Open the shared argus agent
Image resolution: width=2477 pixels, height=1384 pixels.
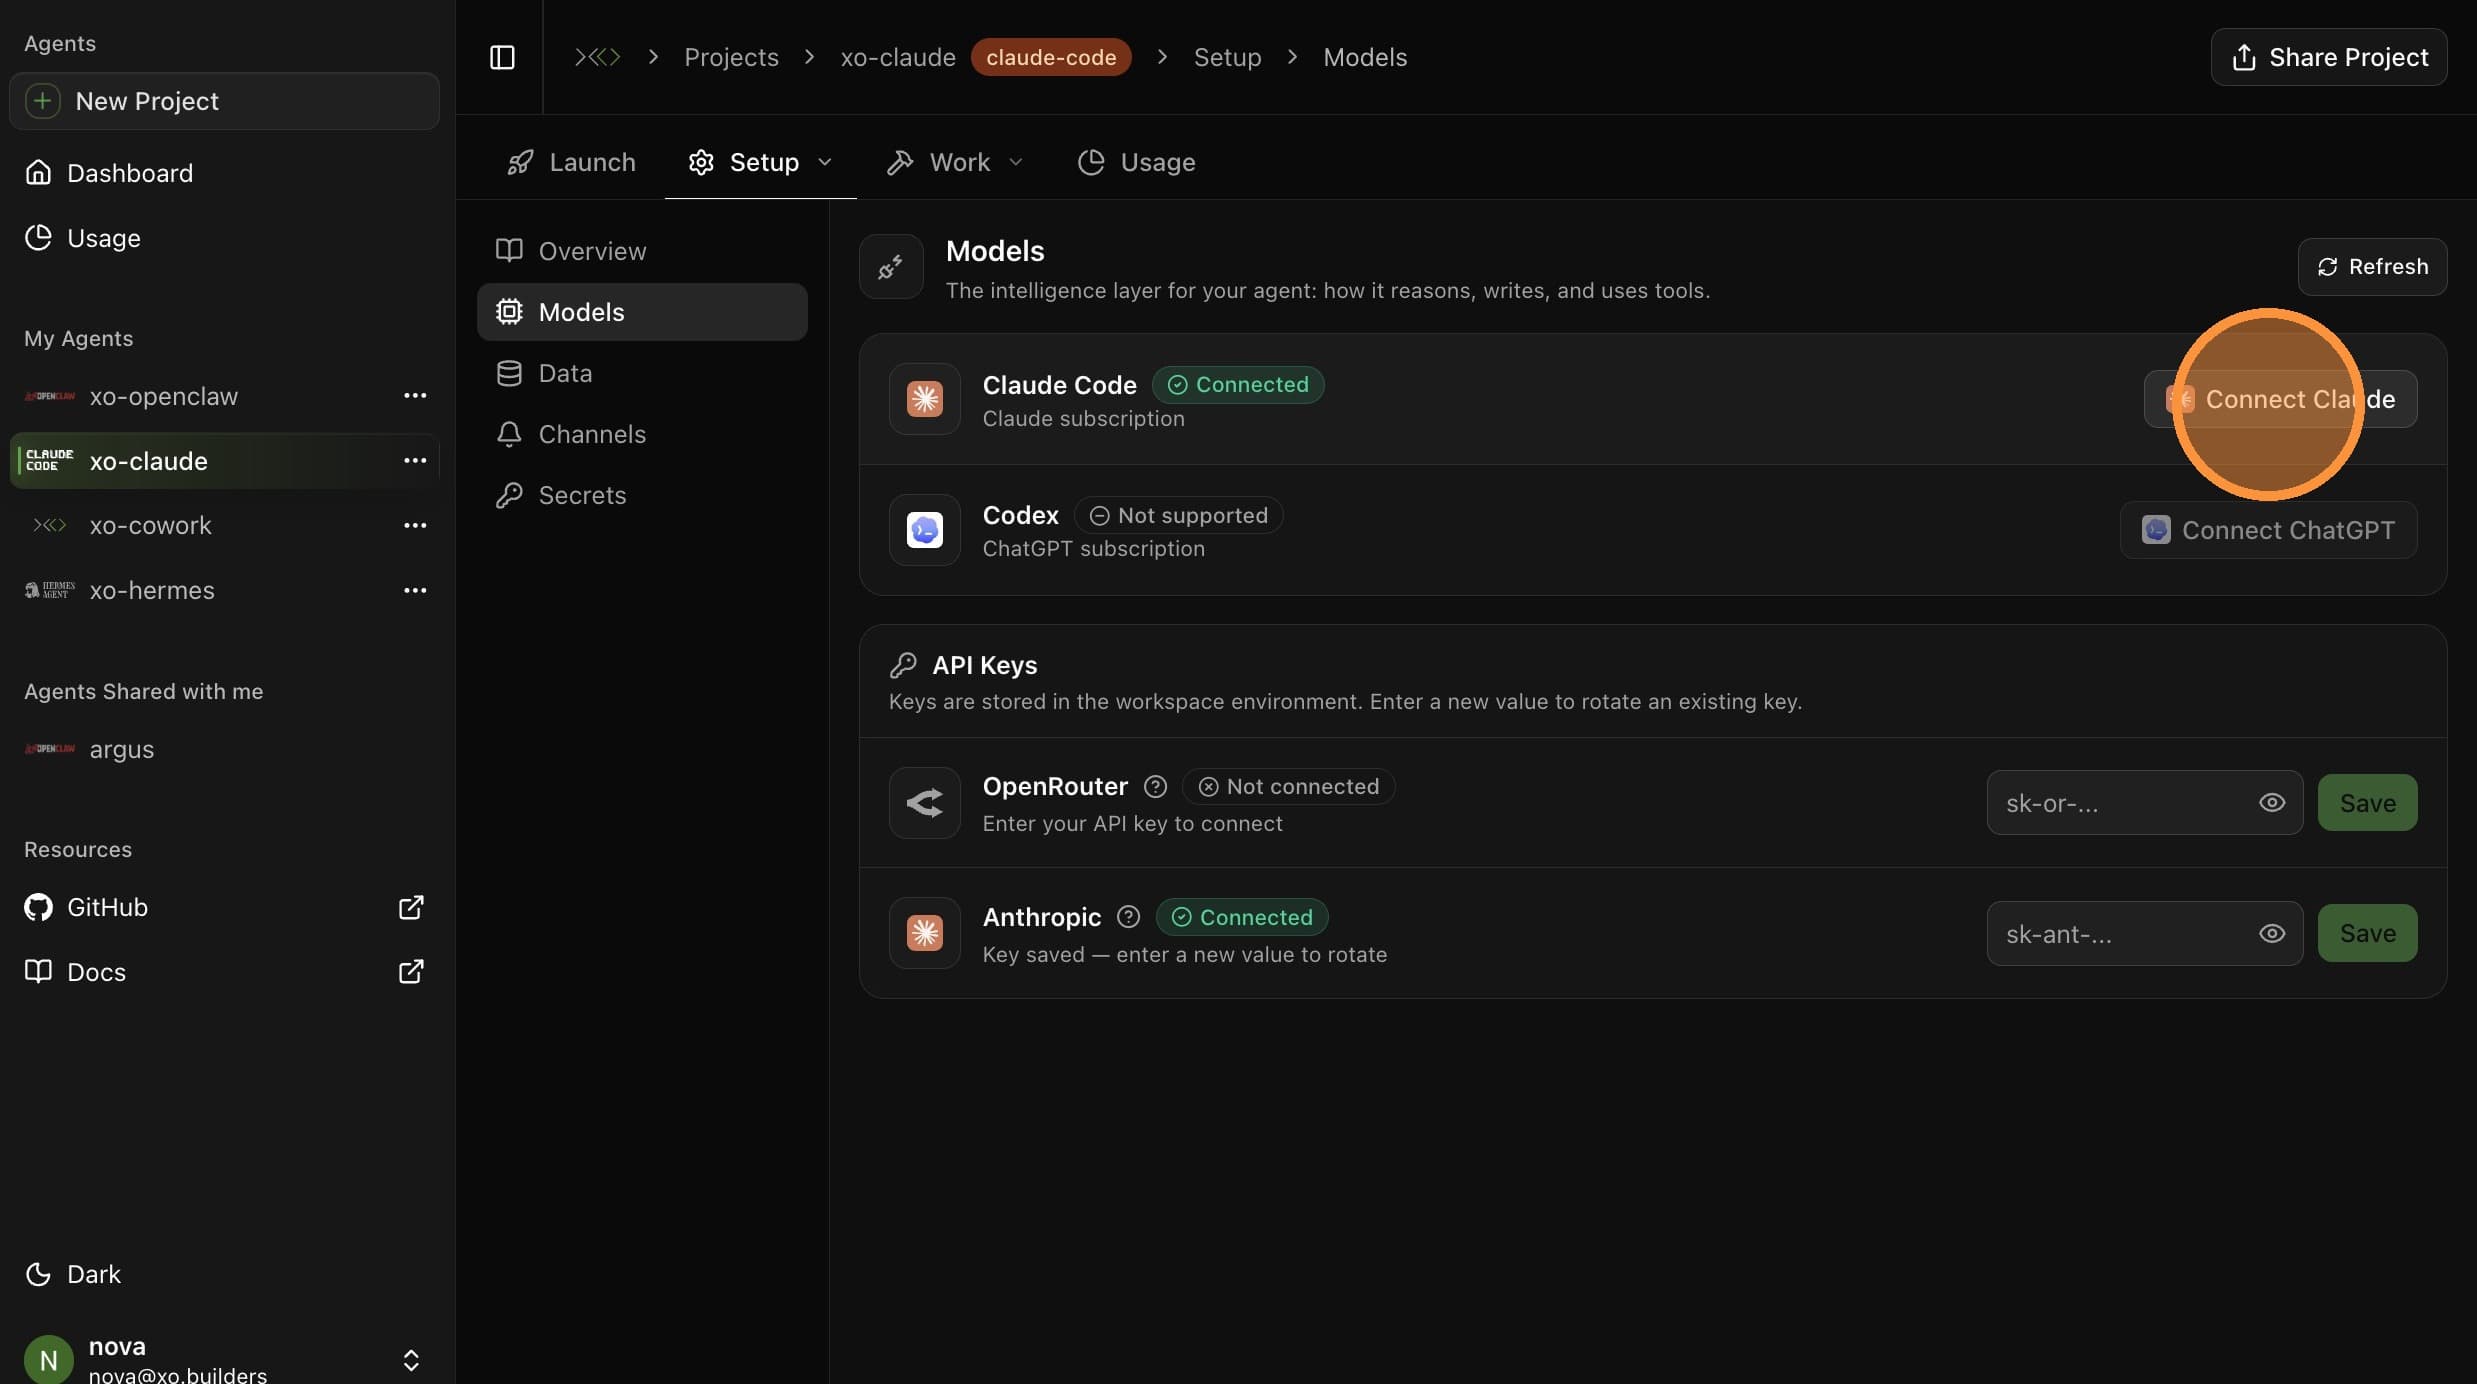point(224,749)
